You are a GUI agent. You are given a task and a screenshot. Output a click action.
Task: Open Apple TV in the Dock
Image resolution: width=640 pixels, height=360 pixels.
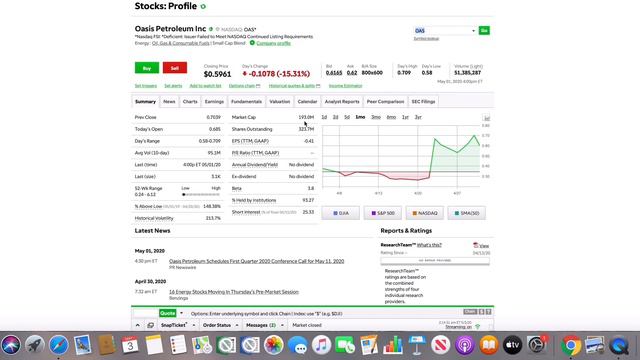click(512, 345)
